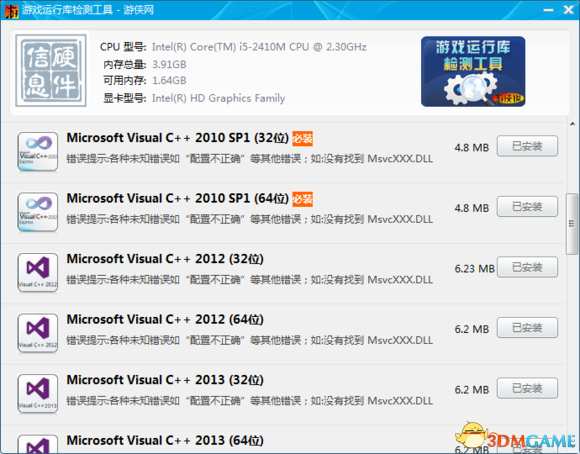Click 已安装 button for VC++ 2010 SP1 64位
Viewport: 580px width, 454px height.
[x=527, y=206]
